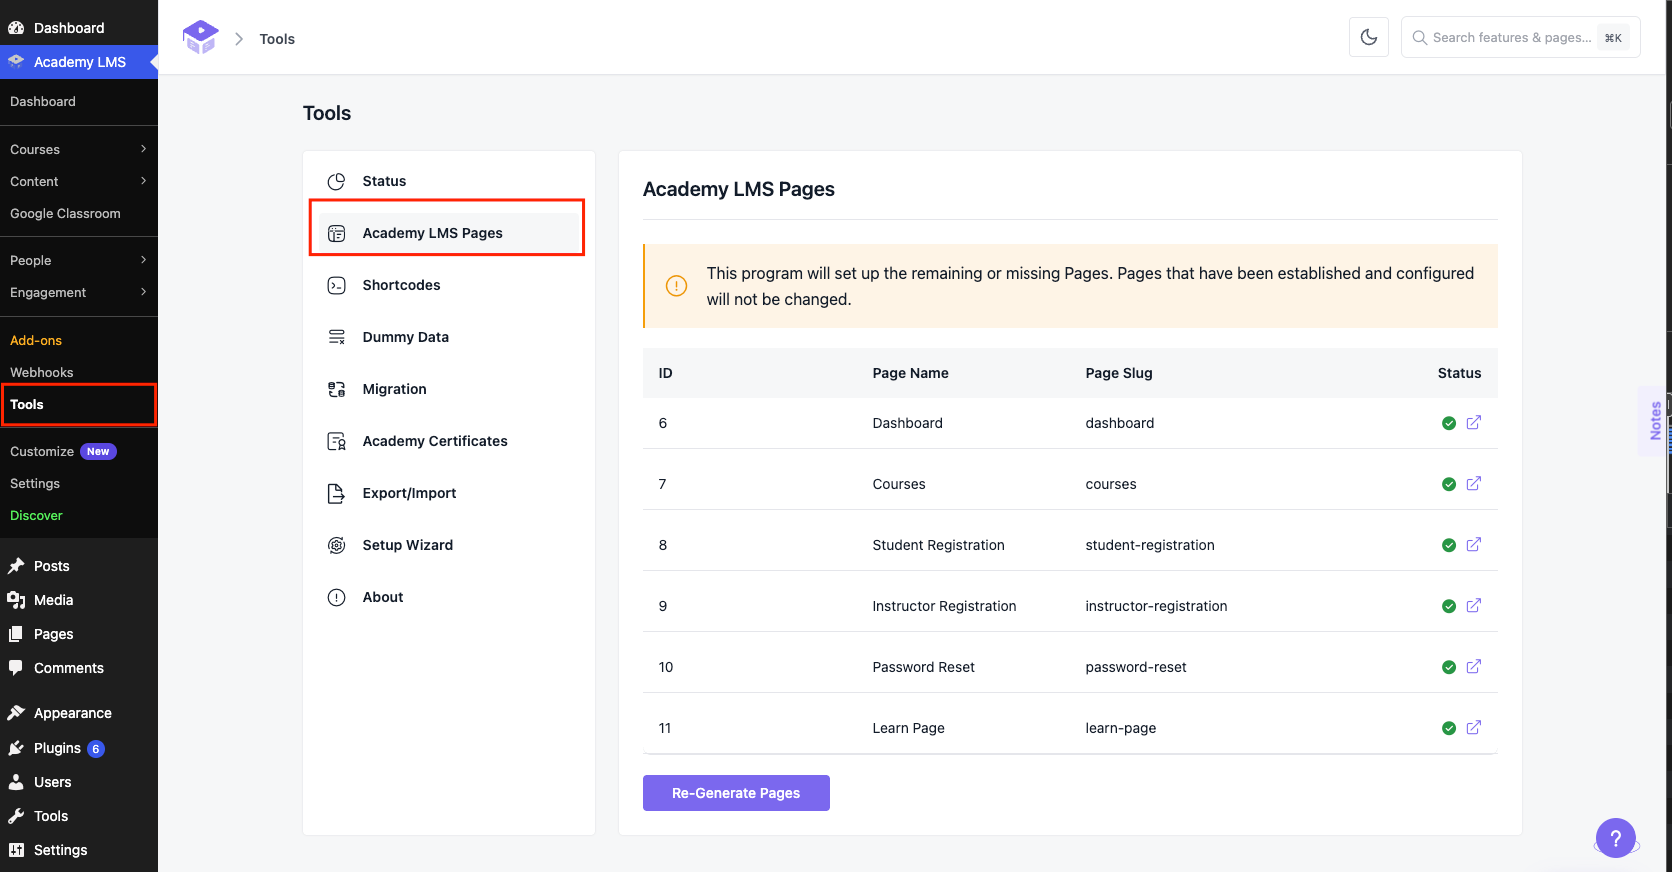The width and height of the screenshot is (1672, 872).
Task: Launch the Setup Wizard tab
Action: click(x=448, y=545)
